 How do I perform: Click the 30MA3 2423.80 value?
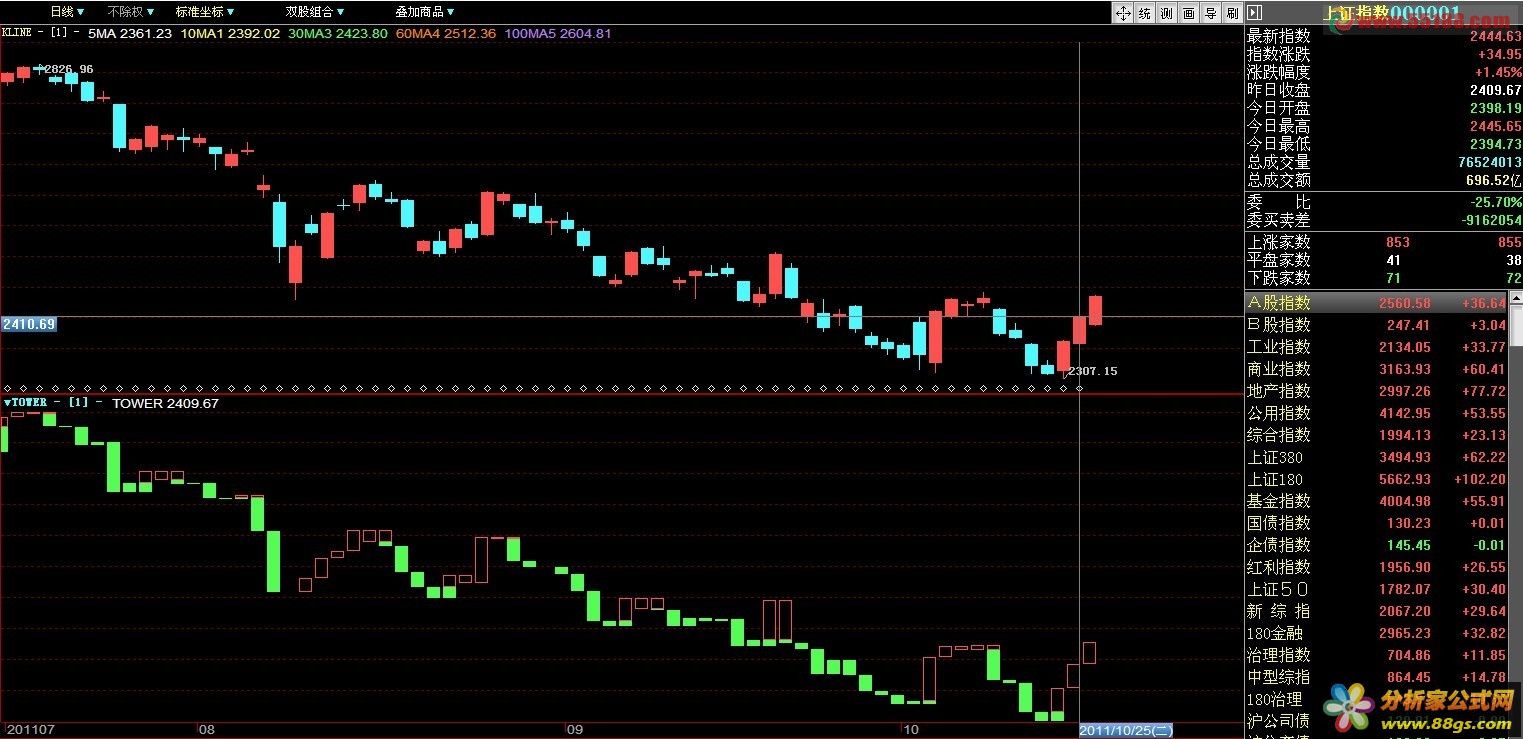pos(337,33)
